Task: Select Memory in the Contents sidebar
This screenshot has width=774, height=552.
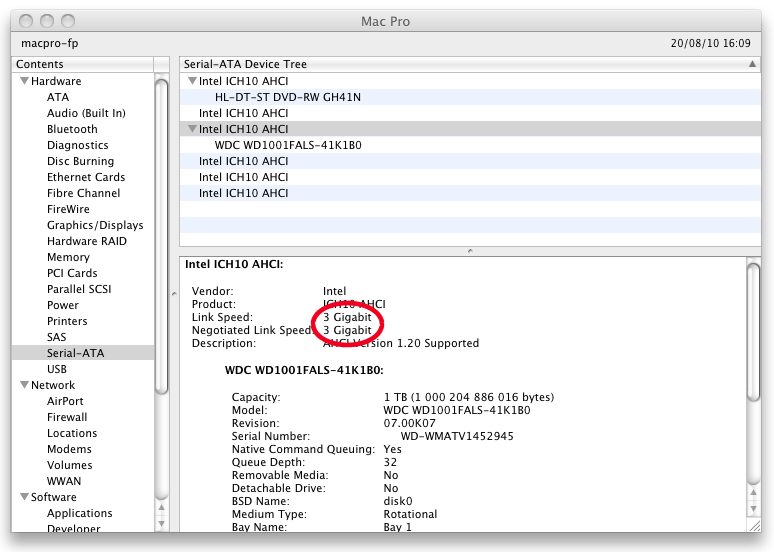Action: 68,257
